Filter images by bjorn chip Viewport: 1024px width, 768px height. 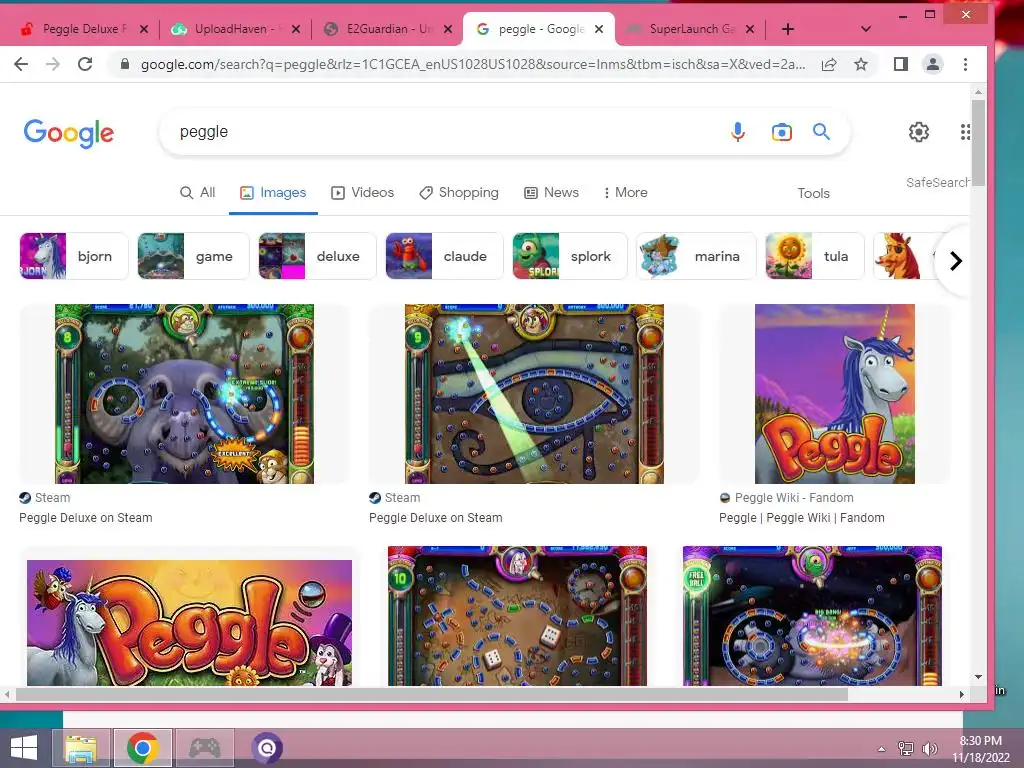tap(74, 256)
